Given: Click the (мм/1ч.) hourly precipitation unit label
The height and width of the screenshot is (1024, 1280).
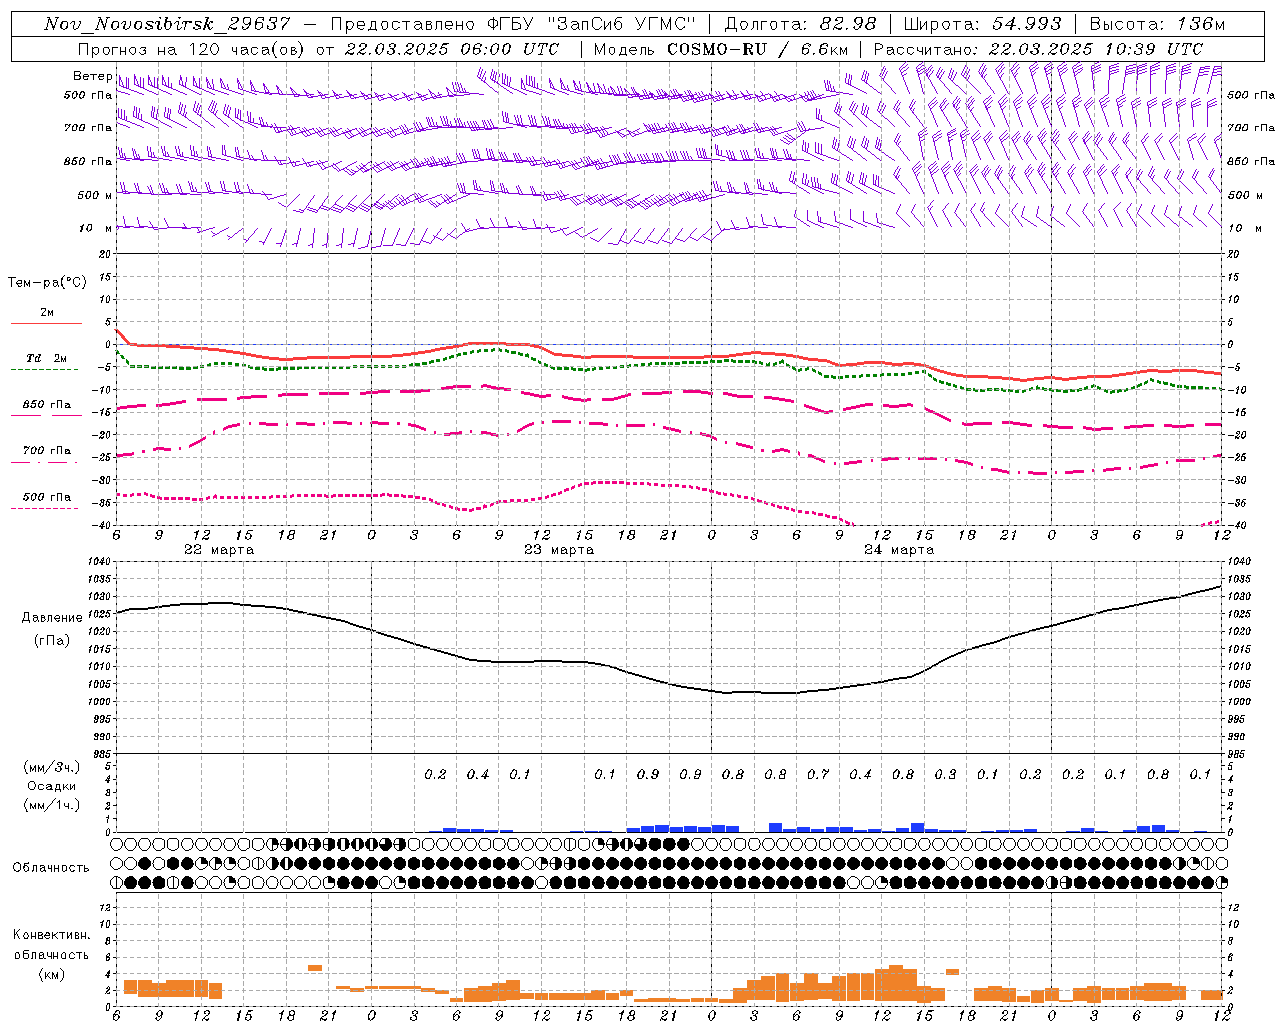Looking at the screenshot, I should (x=52, y=805).
